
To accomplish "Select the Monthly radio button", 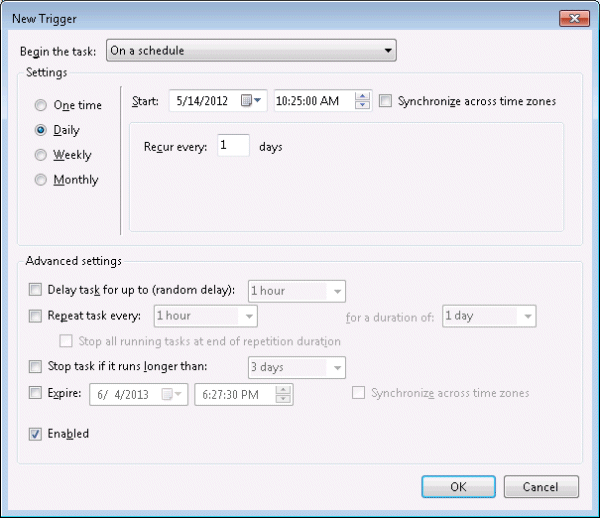I will (41, 180).
